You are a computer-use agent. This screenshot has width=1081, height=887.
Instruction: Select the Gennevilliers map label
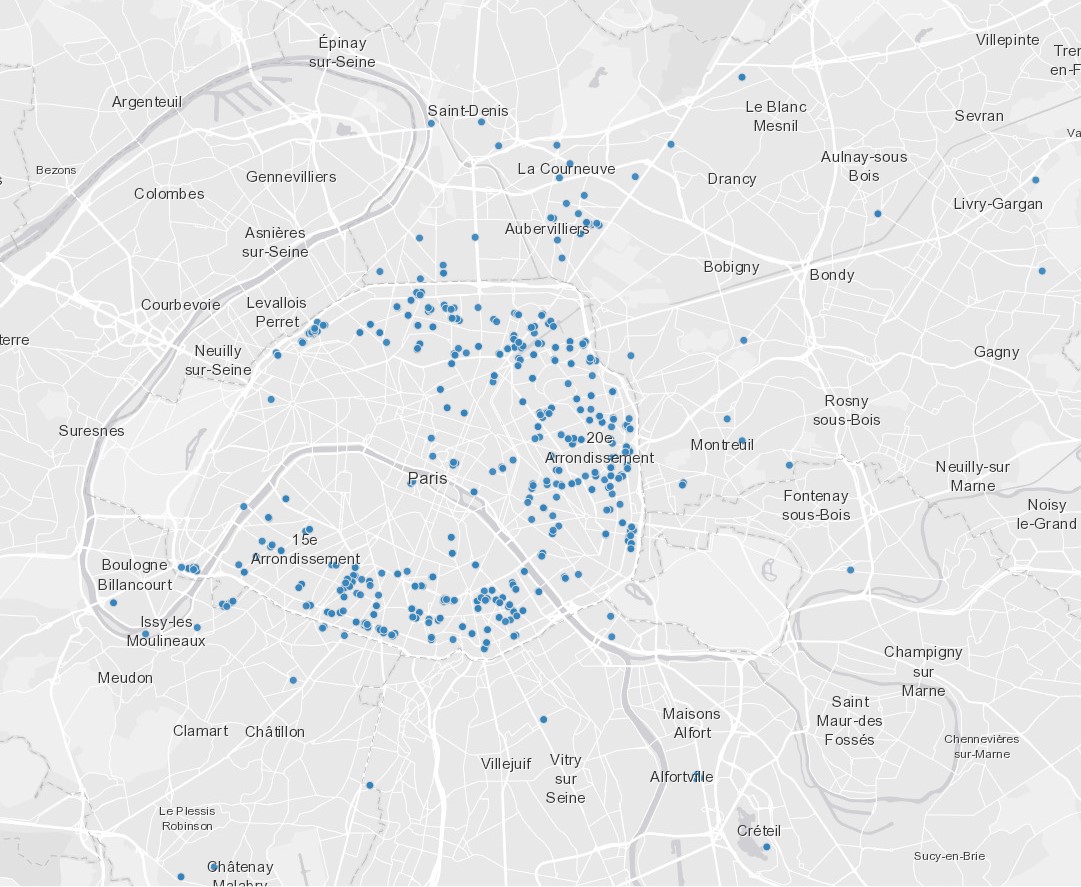[x=291, y=177]
